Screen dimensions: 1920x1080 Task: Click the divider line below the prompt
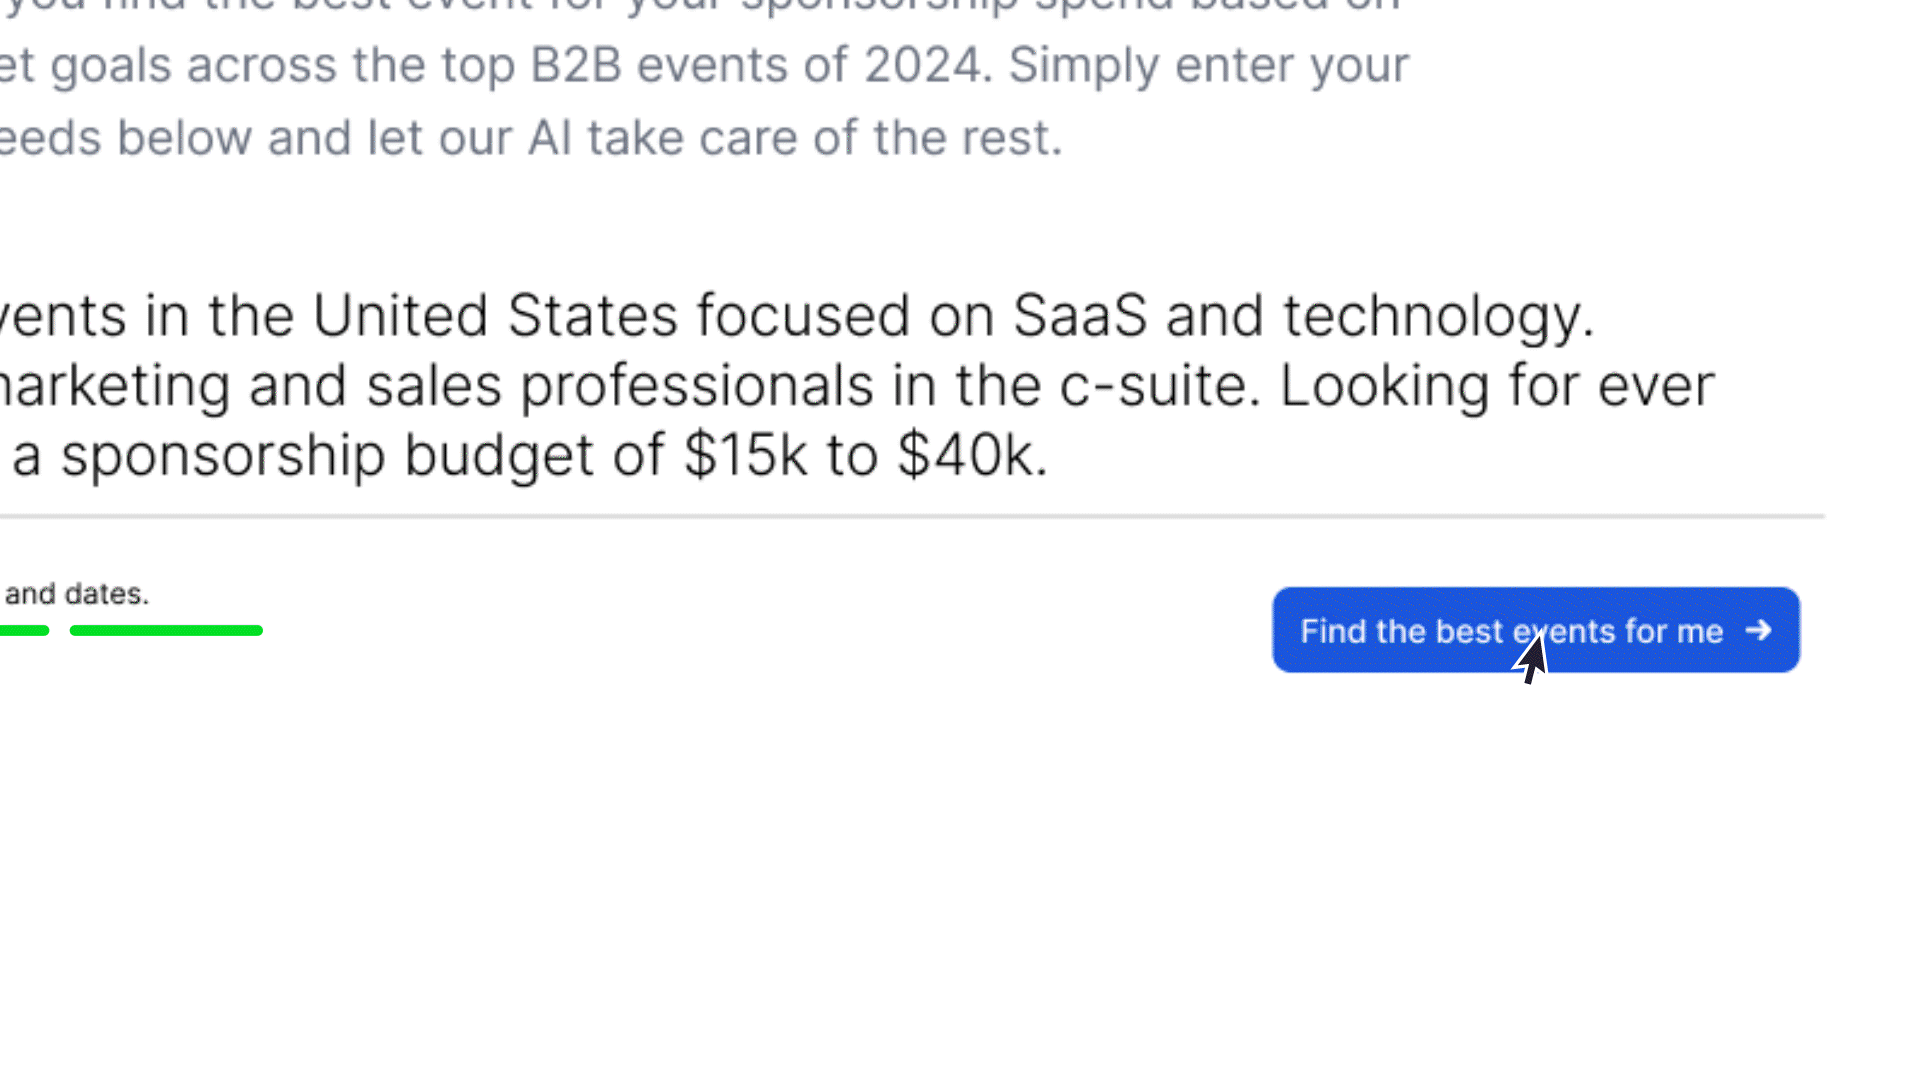[x=900, y=516]
